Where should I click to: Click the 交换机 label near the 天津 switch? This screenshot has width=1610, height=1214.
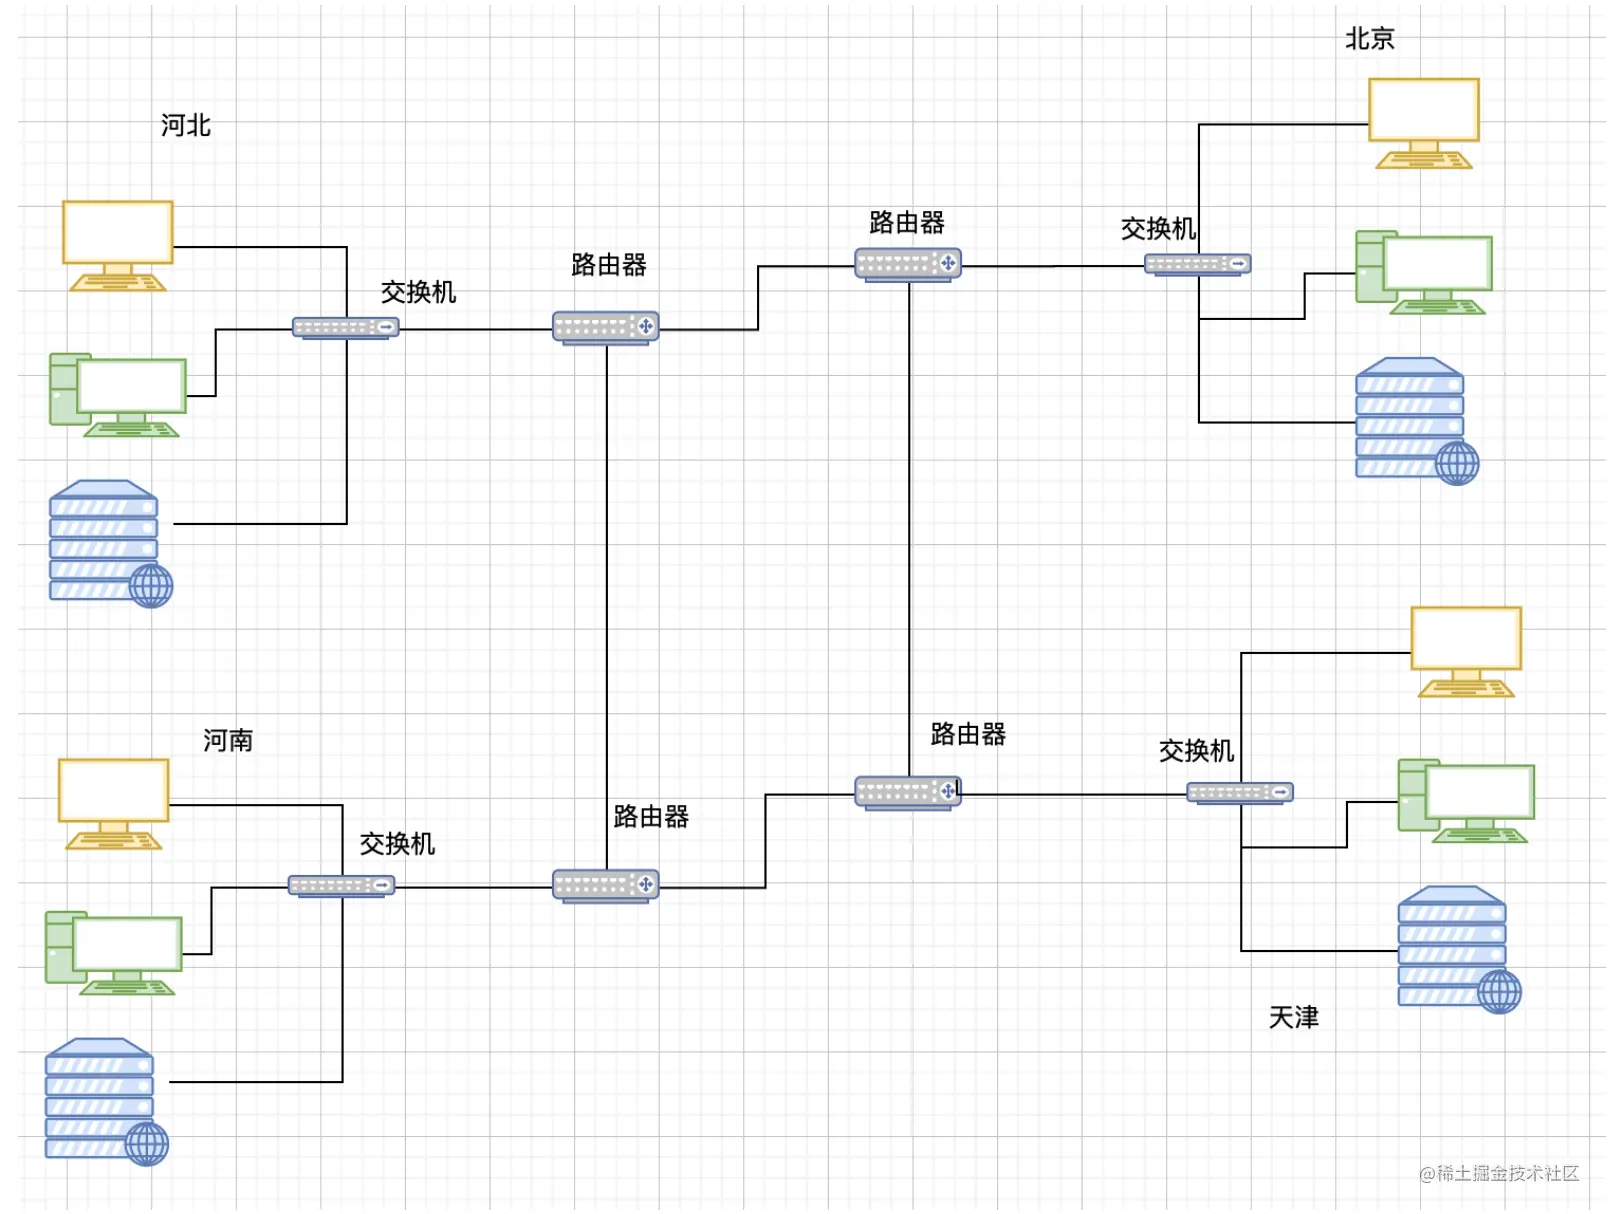1196,751
